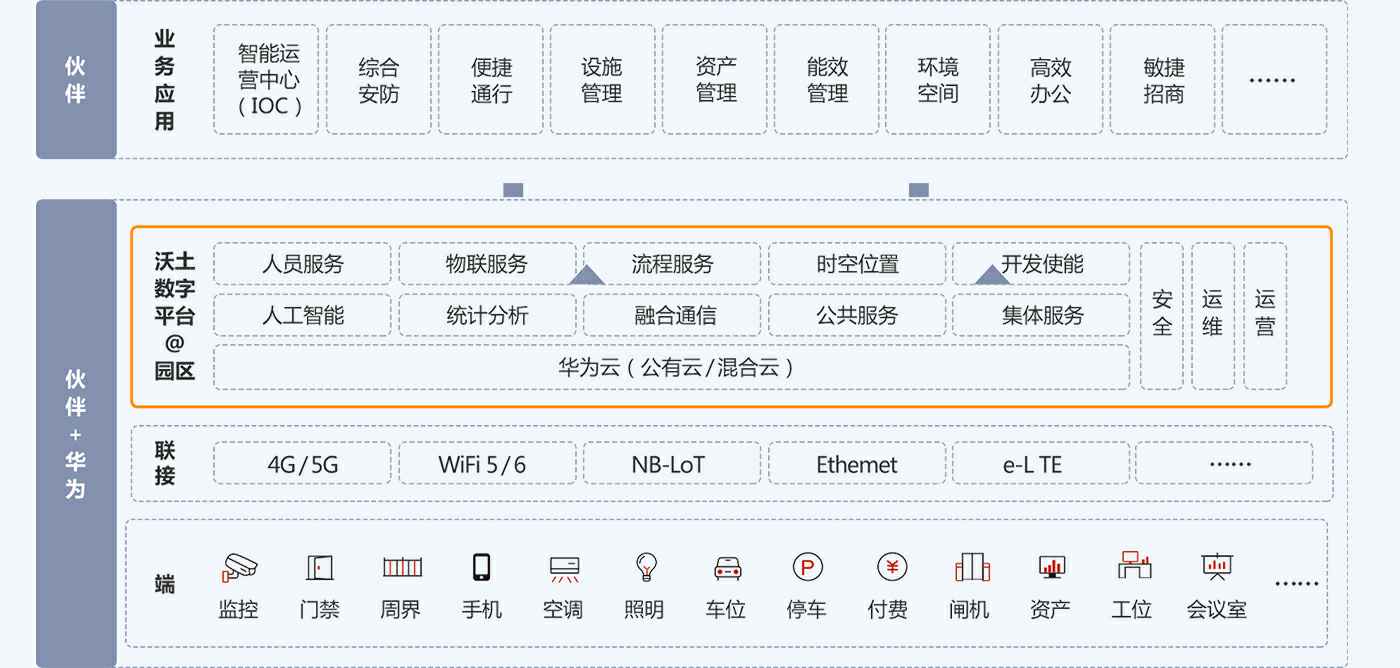The image size is (1400, 668).
Task: Select the 门禁 access control door icon
Action: pos(319,568)
